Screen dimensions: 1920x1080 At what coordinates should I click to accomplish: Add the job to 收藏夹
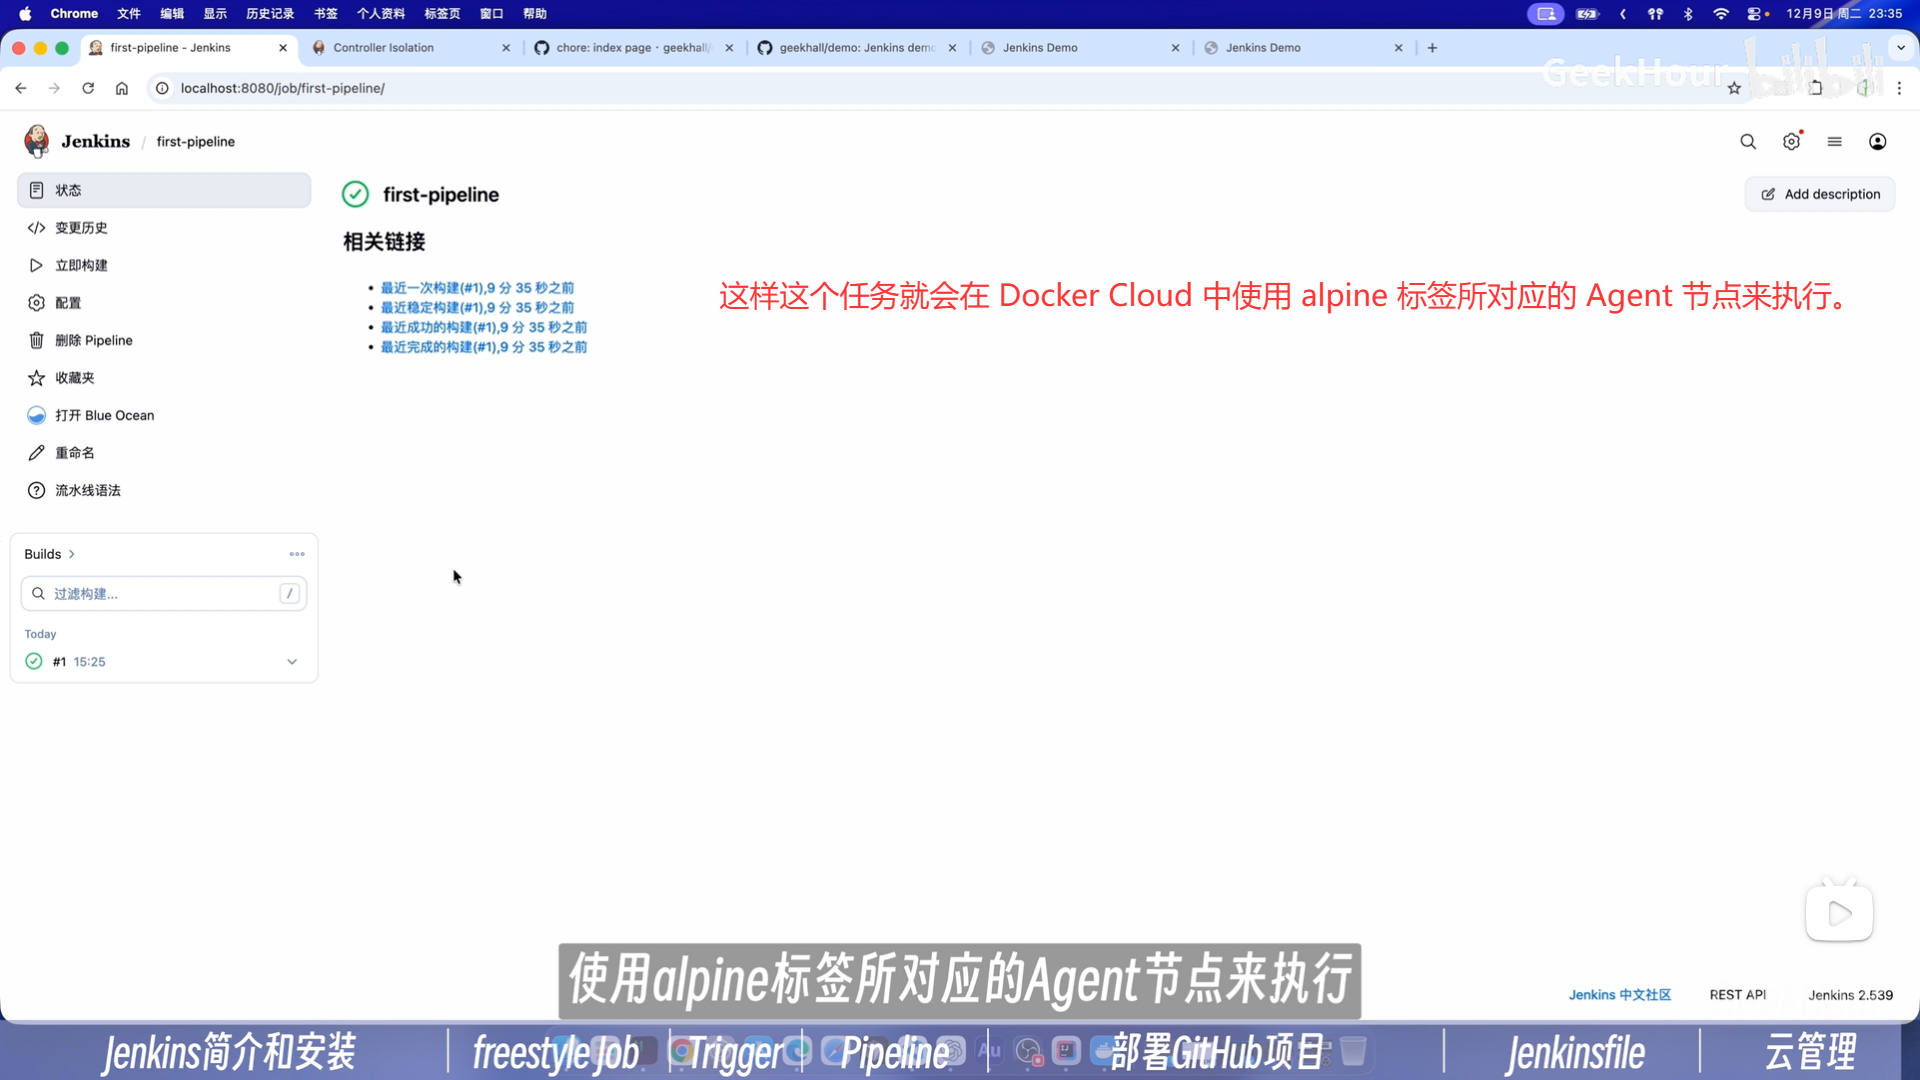(75, 378)
